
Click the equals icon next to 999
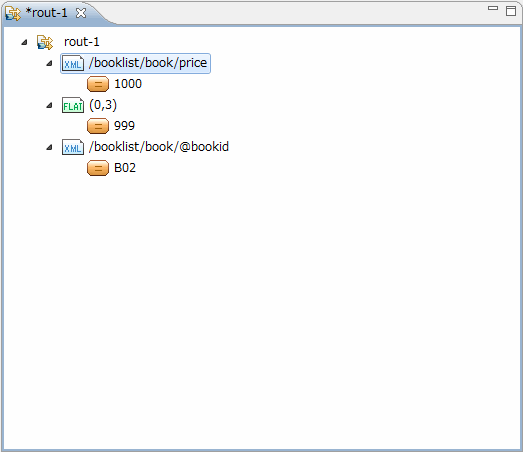98,126
